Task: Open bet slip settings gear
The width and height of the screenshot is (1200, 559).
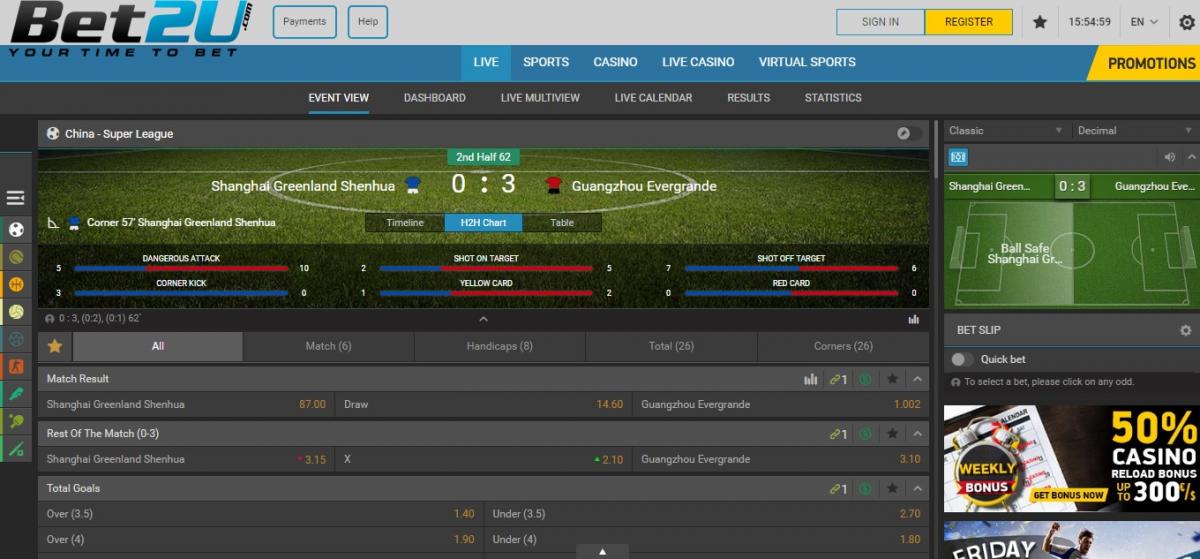Action: [1186, 330]
